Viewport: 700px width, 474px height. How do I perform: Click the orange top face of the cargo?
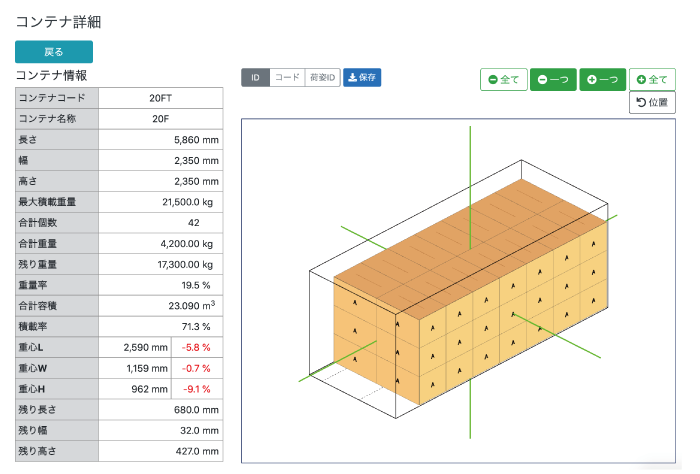pos(469,250)
